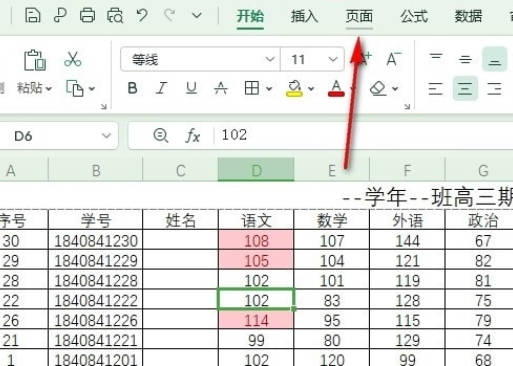The width and height of the screenshot is (513, 366).
Task: Redo the last undone action
Action: coord(170,15)
